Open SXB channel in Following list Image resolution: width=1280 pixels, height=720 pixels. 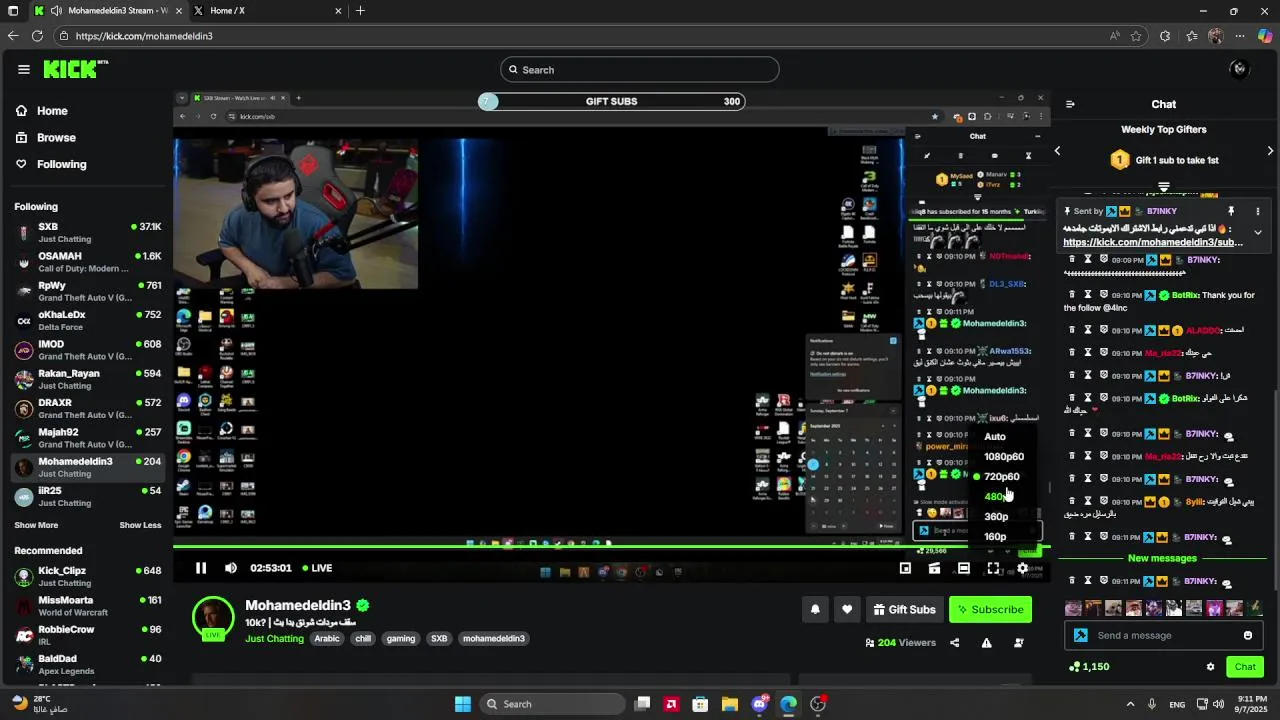[88, 232]
